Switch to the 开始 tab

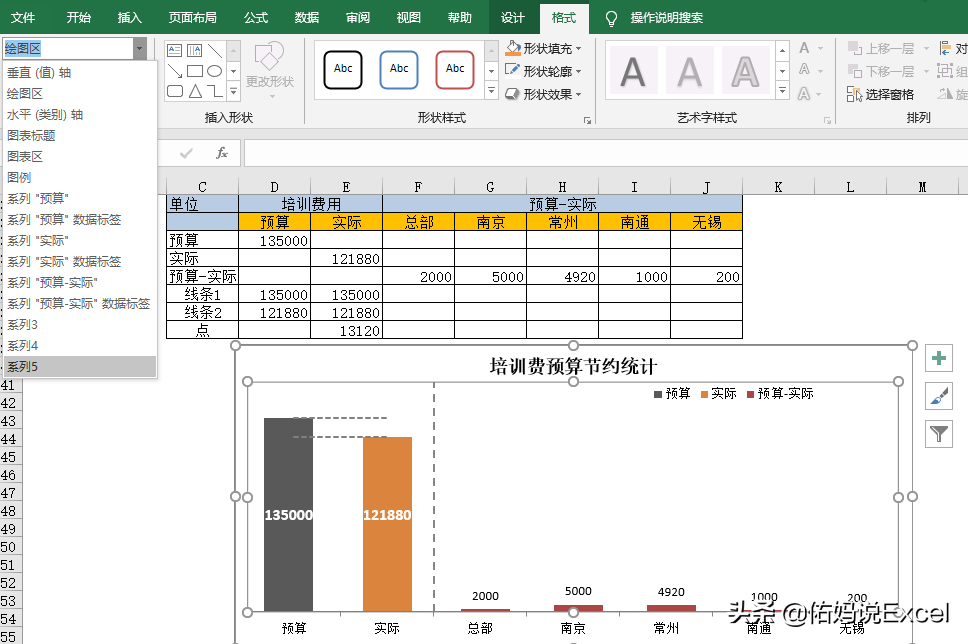[78, 17]
